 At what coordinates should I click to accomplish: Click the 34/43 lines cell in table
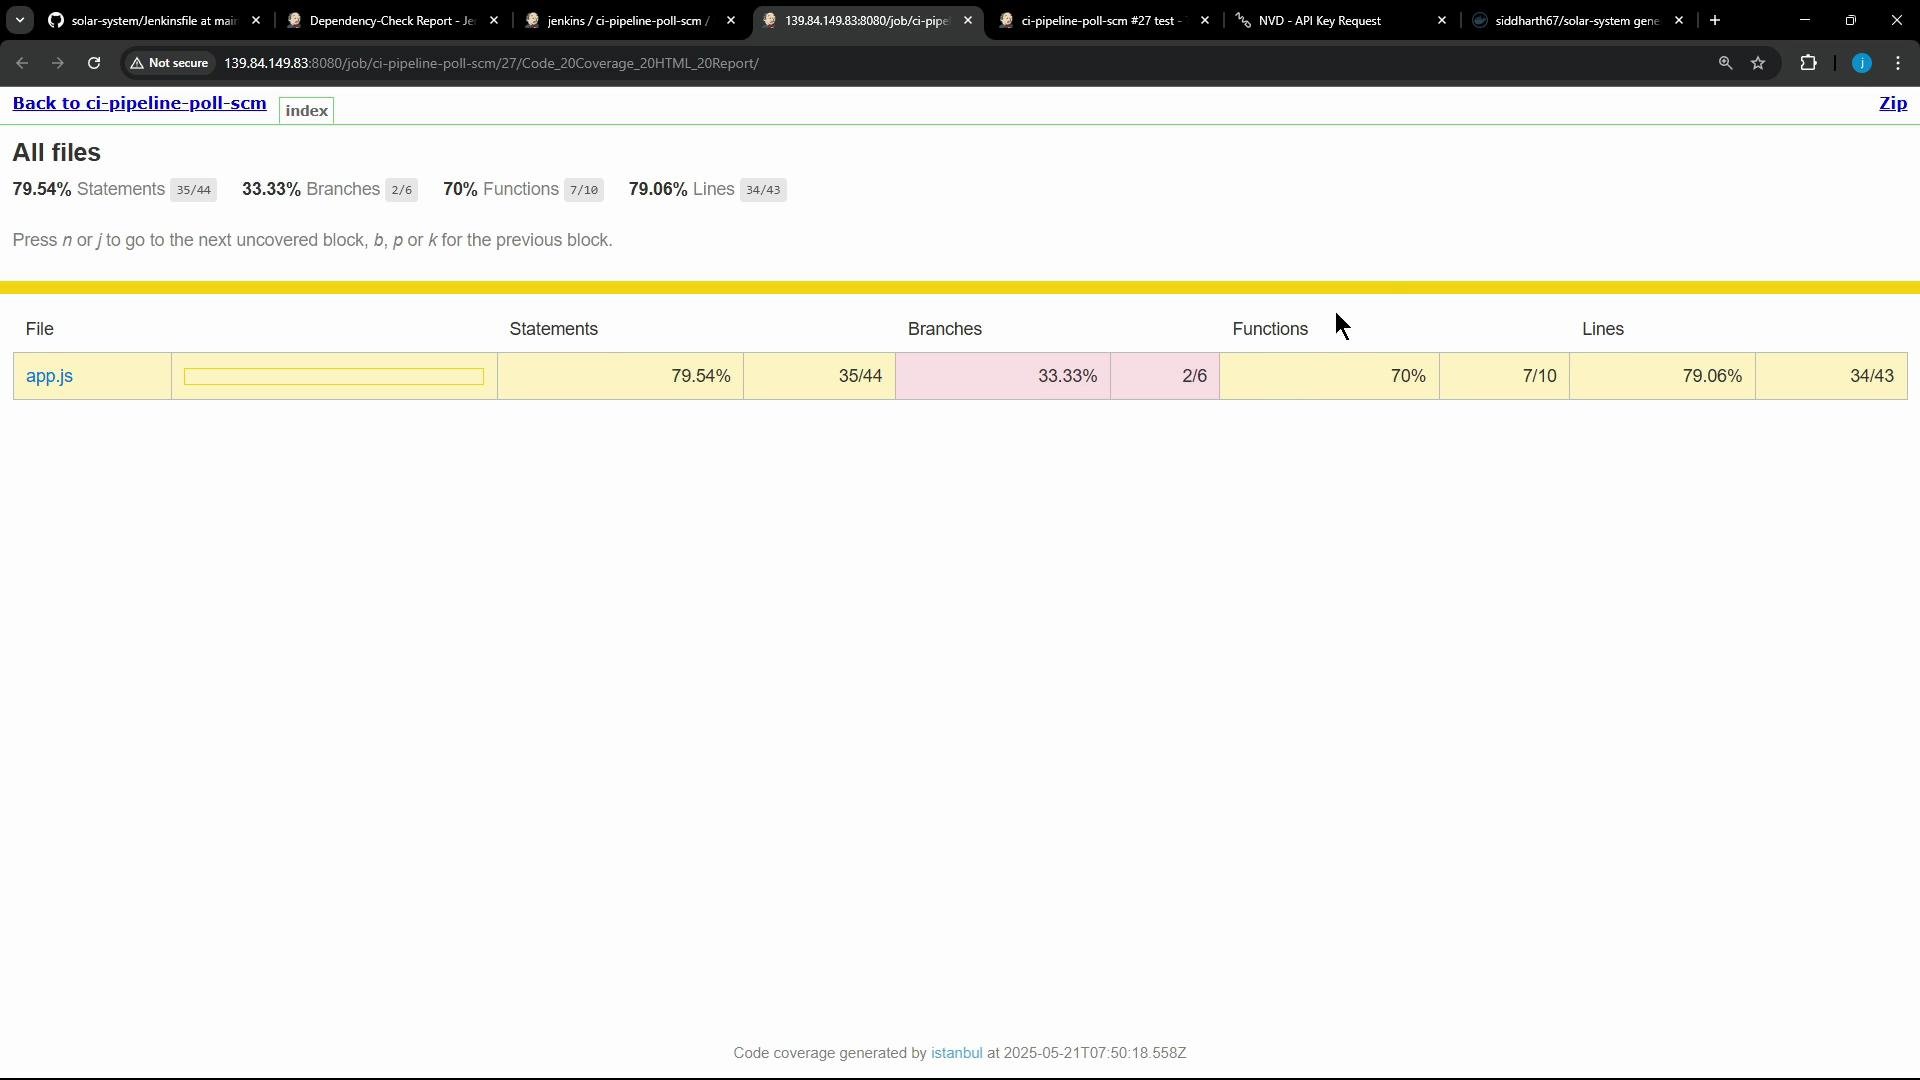pyautogui.click(x=1831, y=376)
